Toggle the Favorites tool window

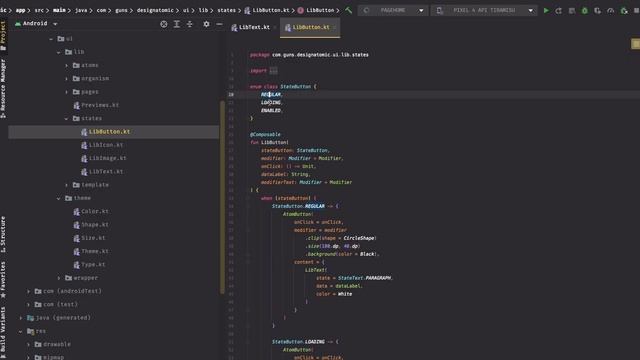(3, 279)
